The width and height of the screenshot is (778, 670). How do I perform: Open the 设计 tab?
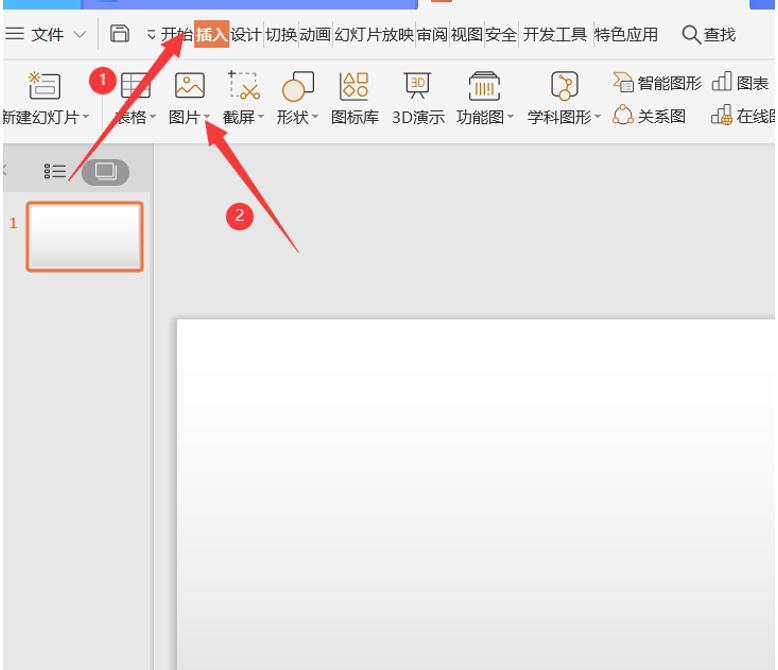246,35
